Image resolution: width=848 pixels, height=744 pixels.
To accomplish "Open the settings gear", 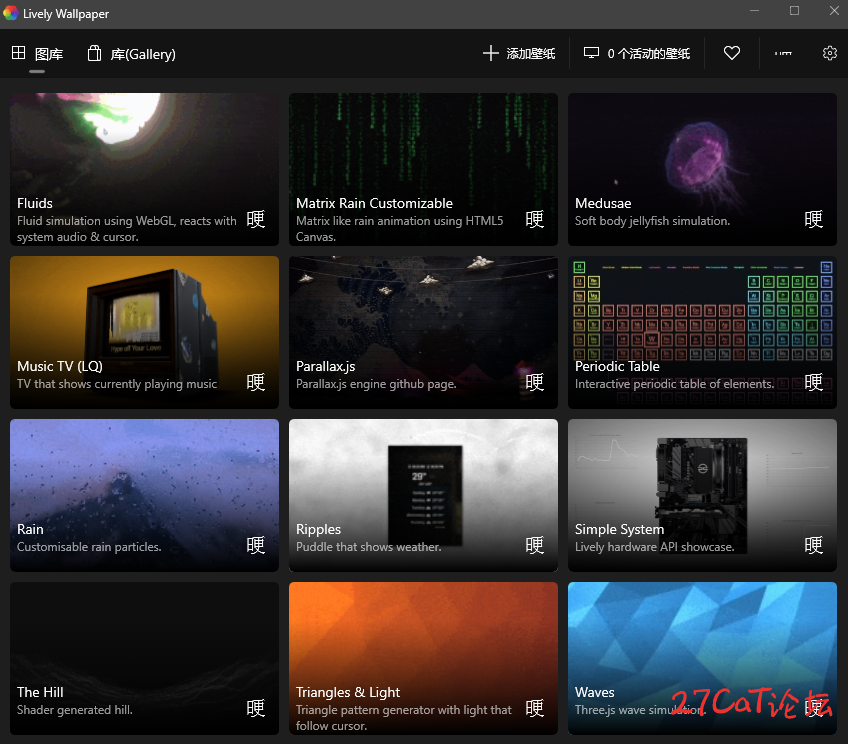I will [x=830, y=53].
